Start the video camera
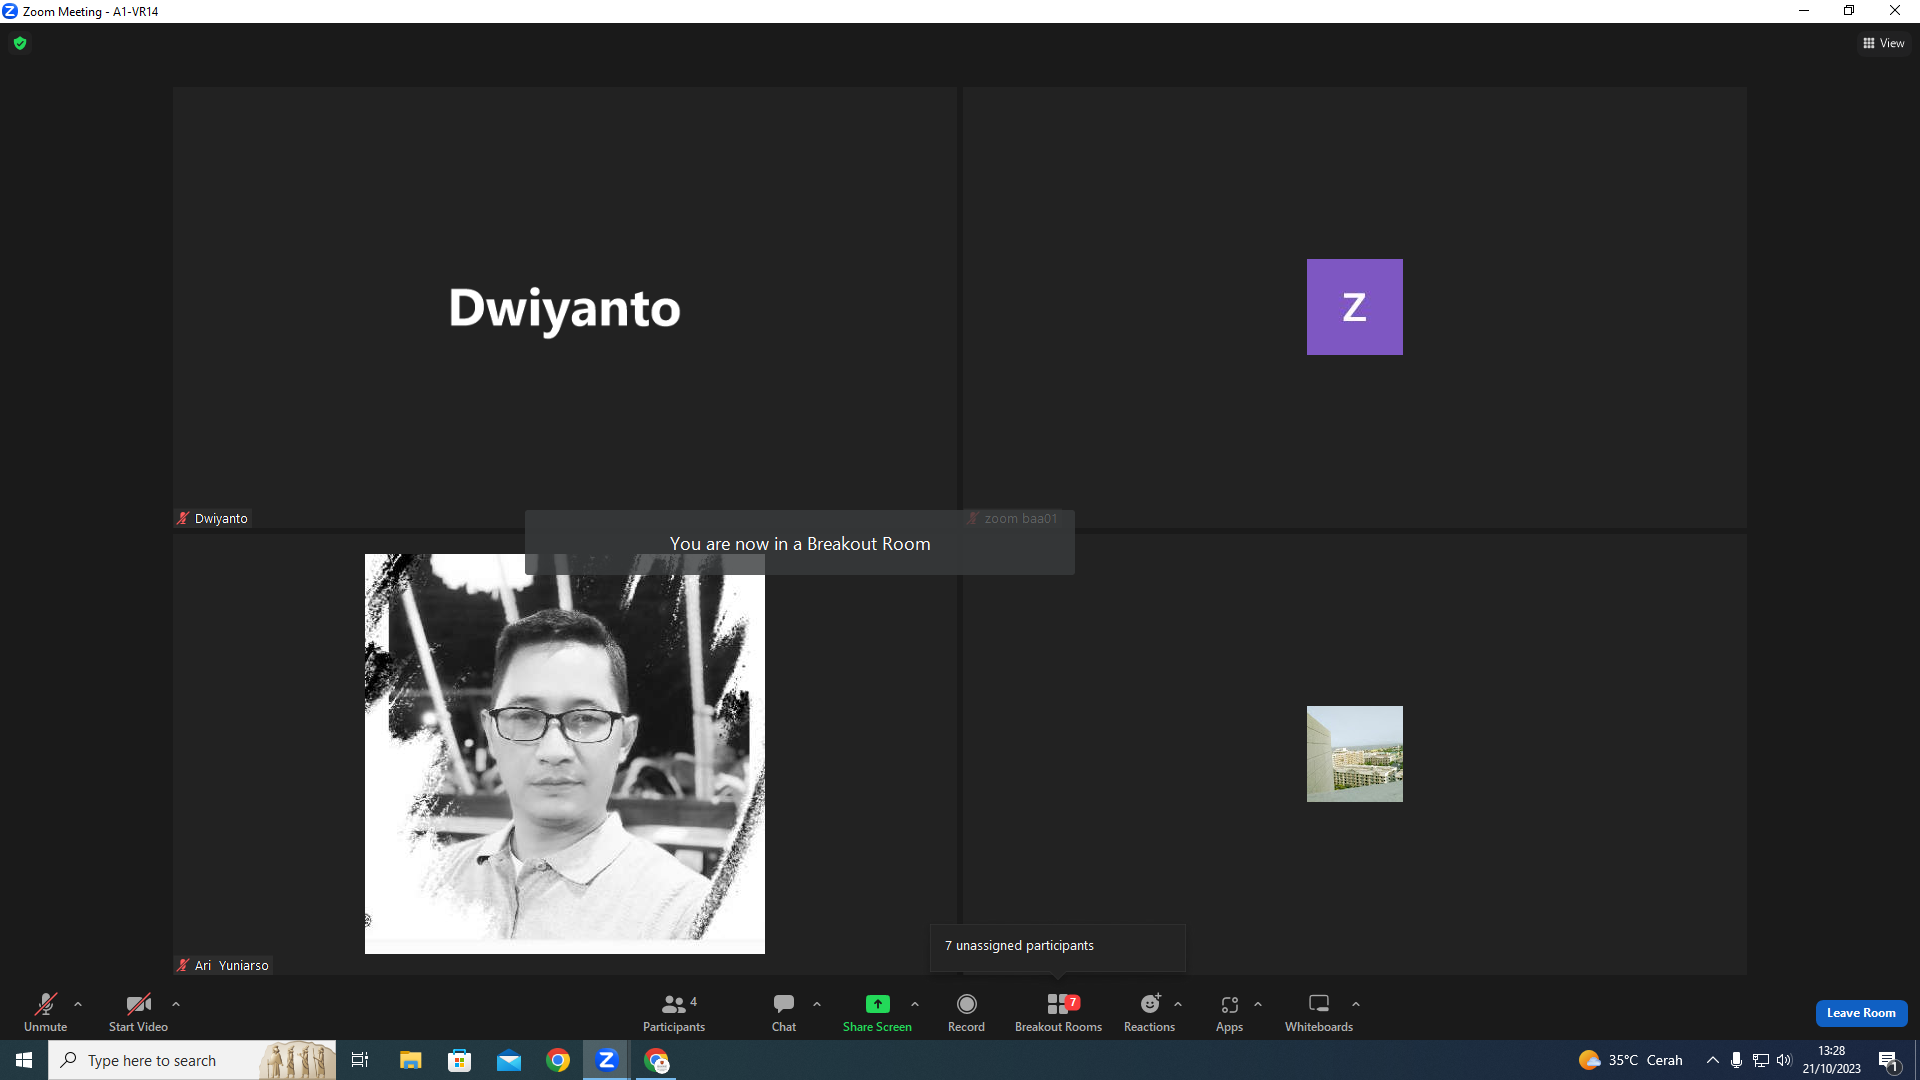This screenshot has height=1080, width=1920. tap(138, 1012)
